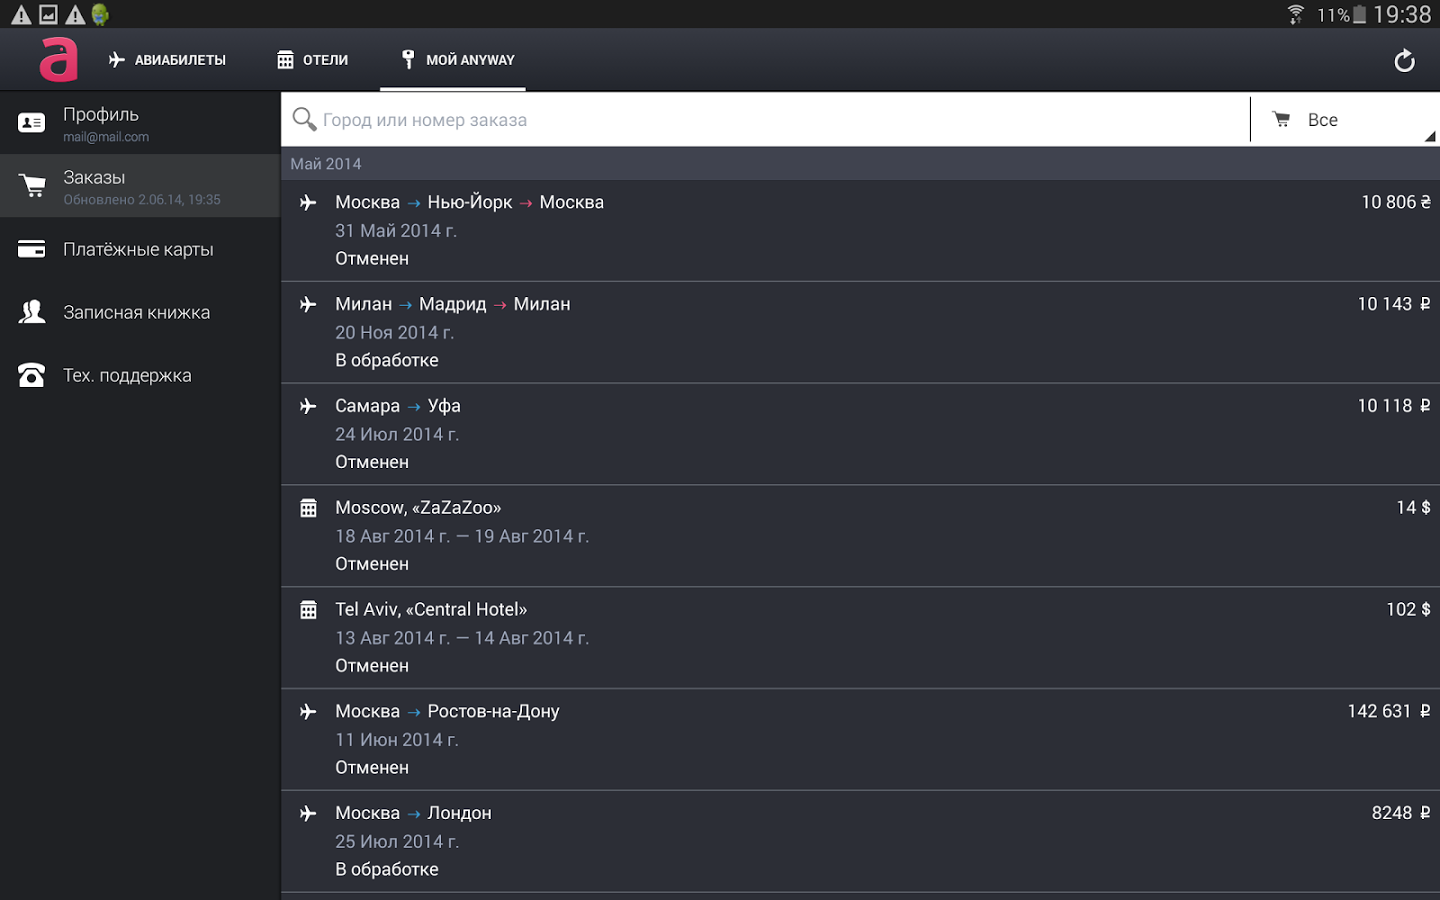Tap the Платёжные карты card icon

(32, 249)
